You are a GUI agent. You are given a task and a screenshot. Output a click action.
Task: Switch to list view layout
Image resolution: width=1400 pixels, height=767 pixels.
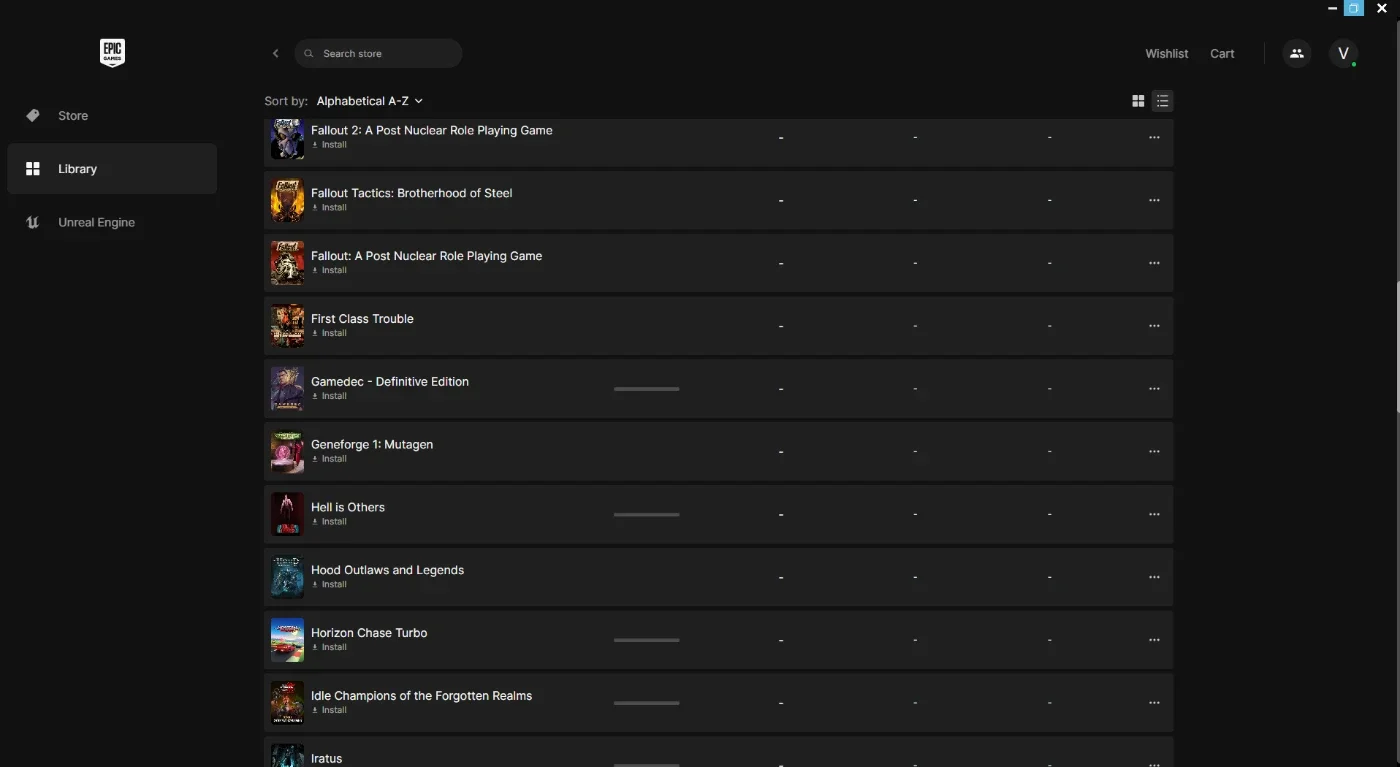[1162, 101]
